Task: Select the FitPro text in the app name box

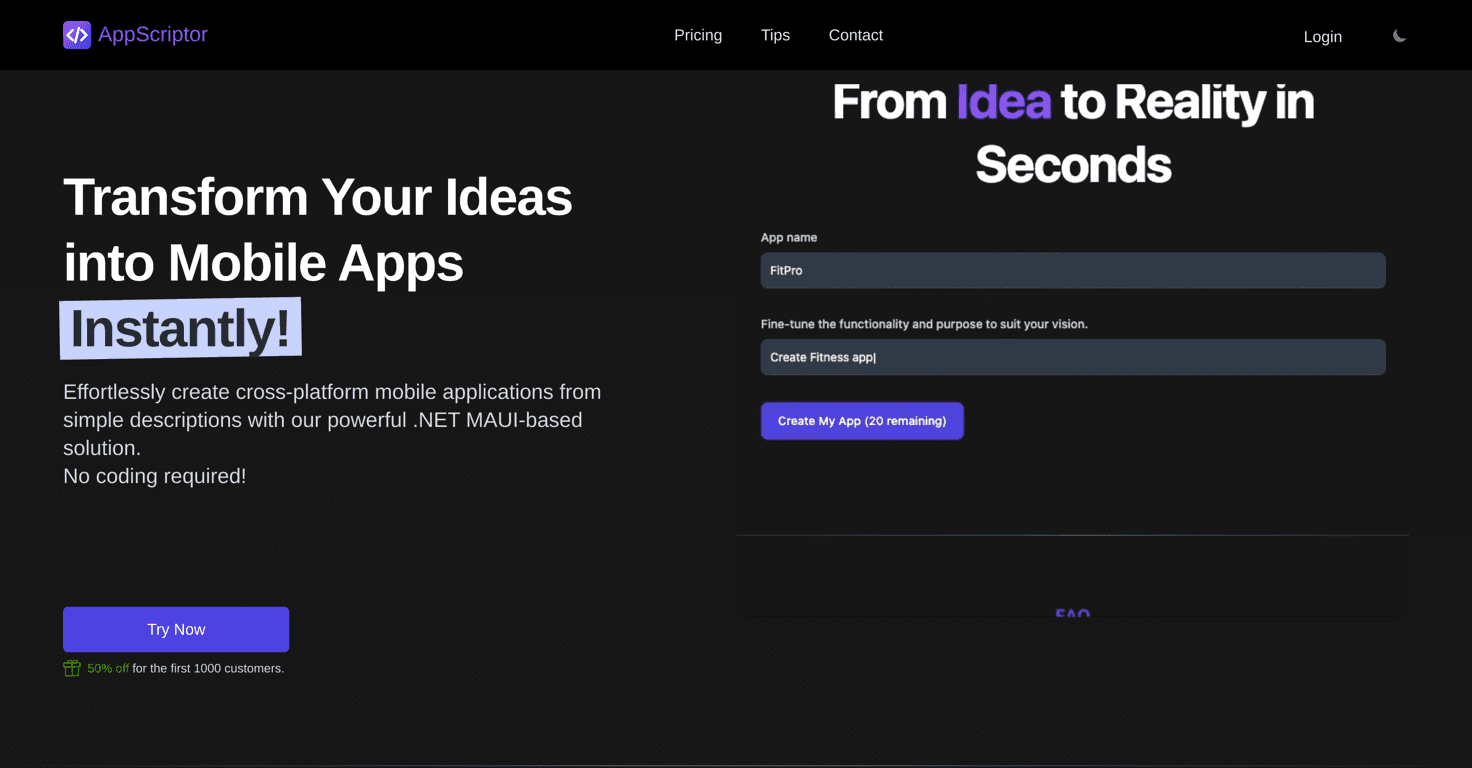Action: tap(786, 270)
